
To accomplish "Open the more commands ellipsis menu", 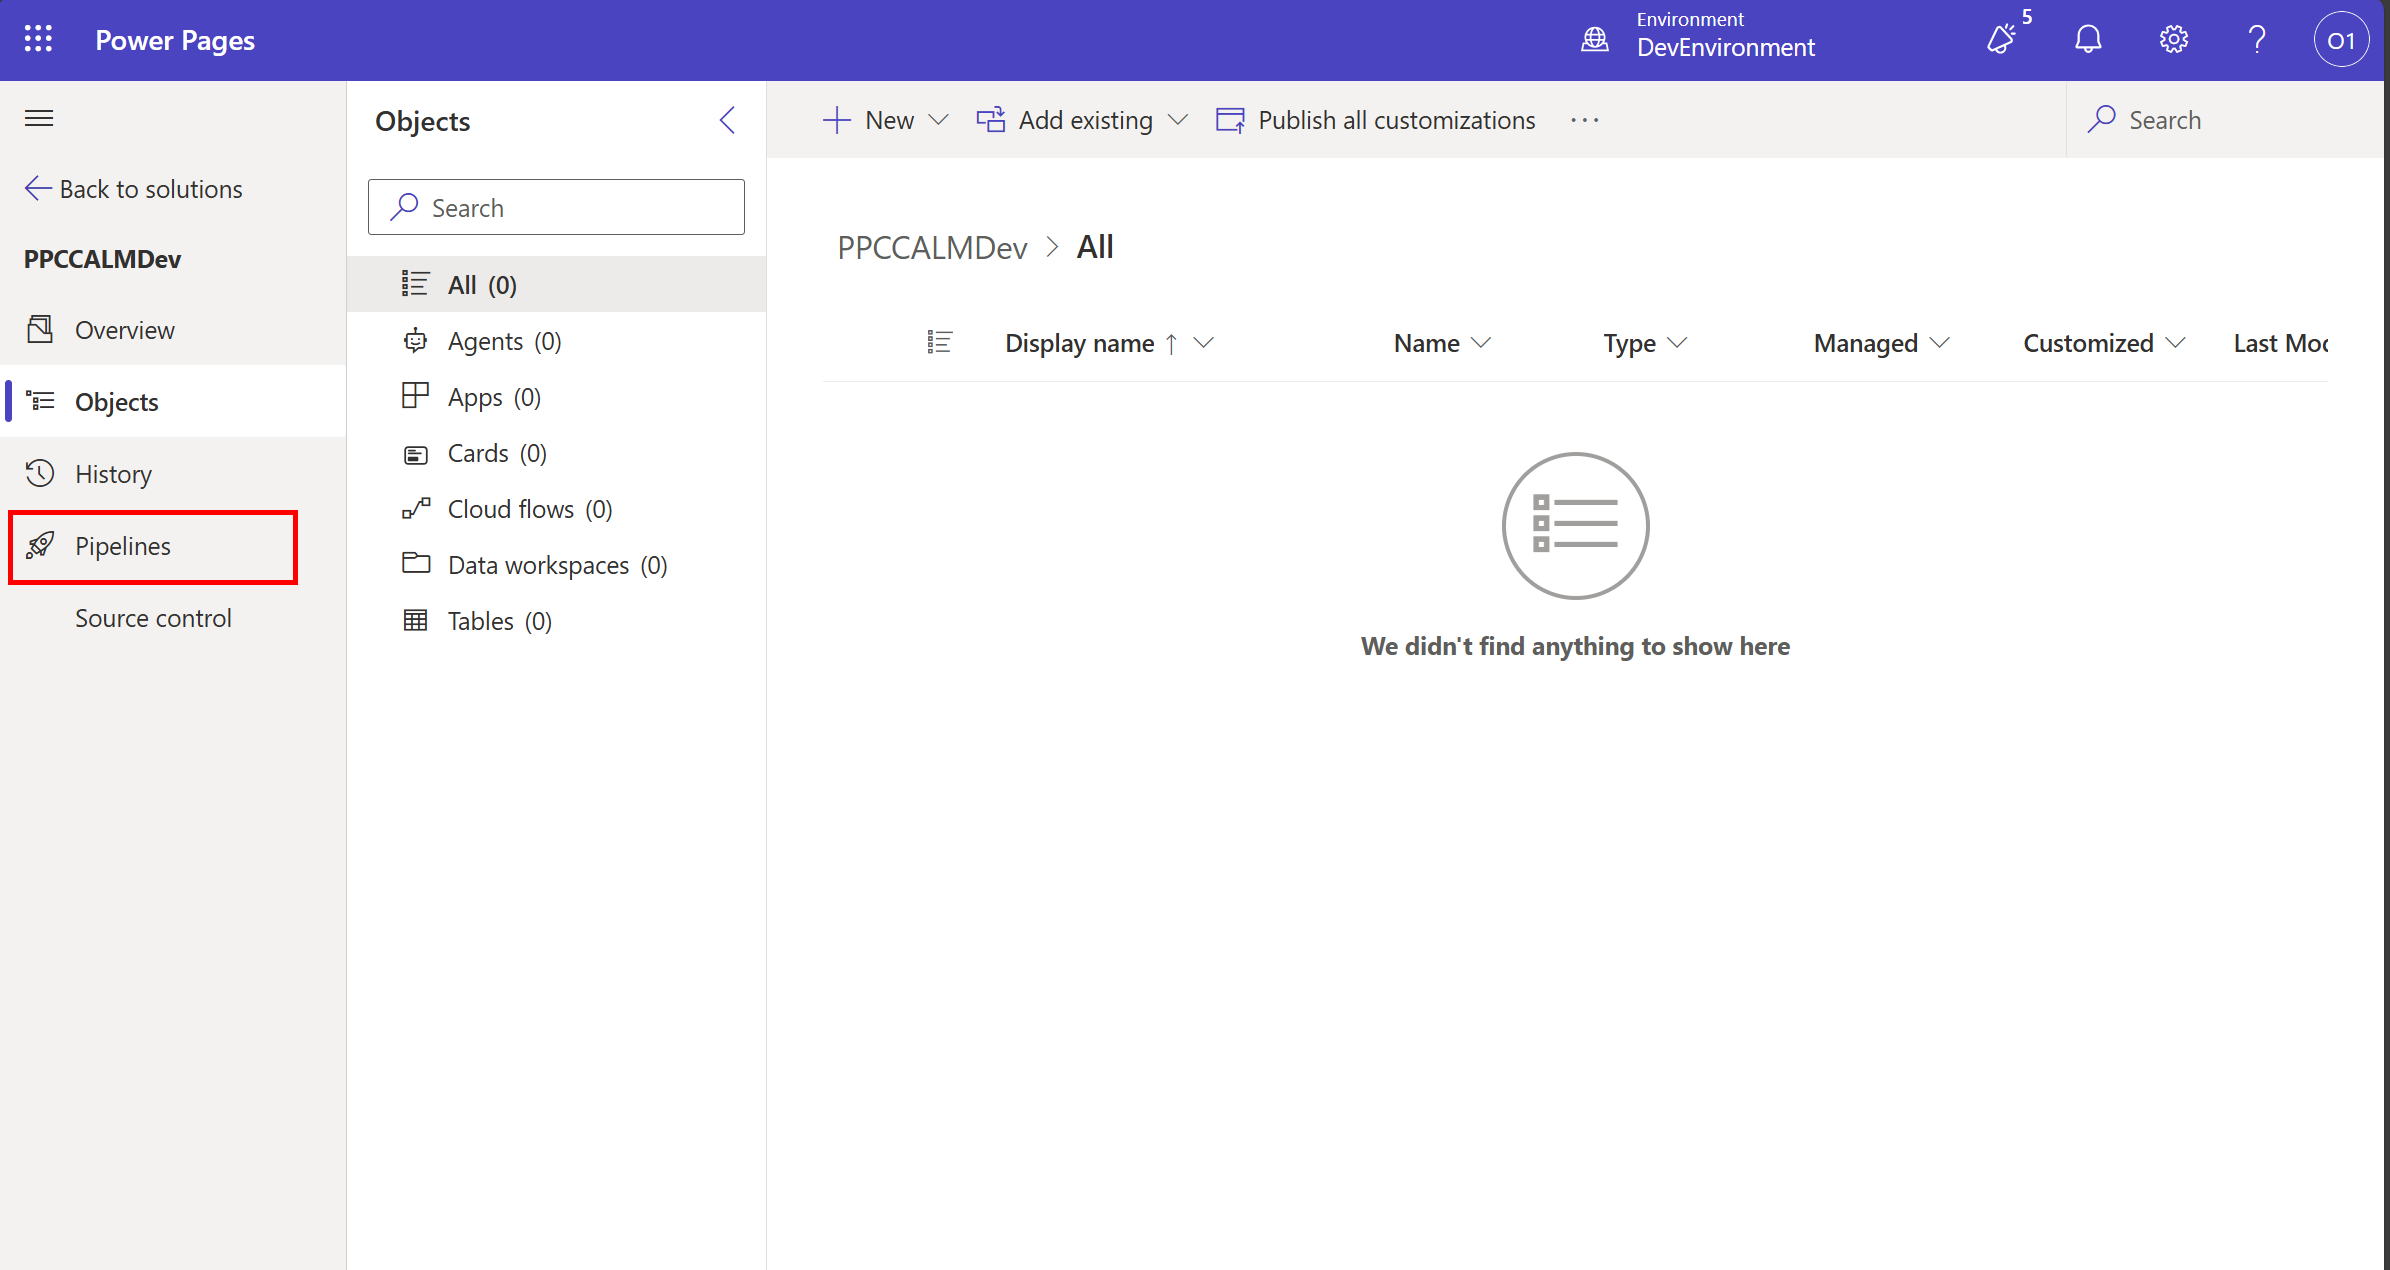I will [x=1584, y=119].
